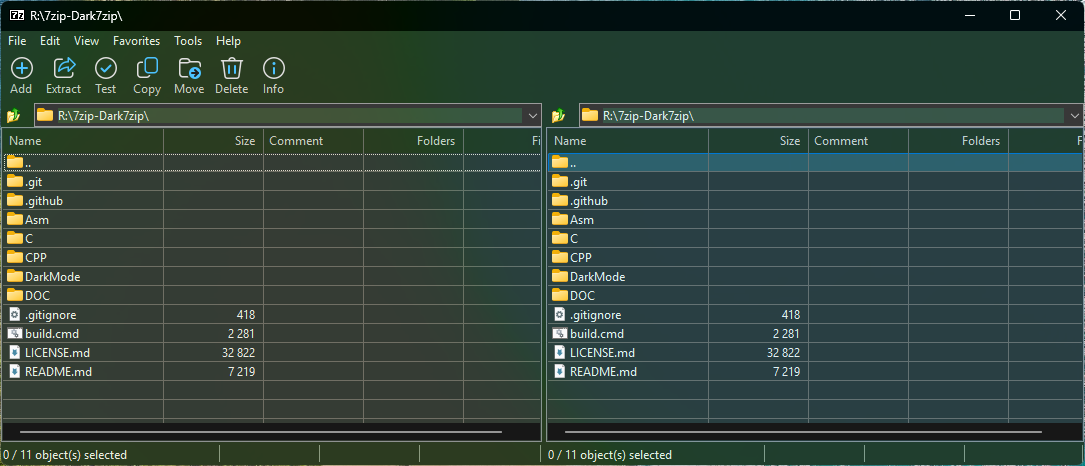1085x466 pixels.
Task: Click left panel Folders column header
Action: [413, 141]
